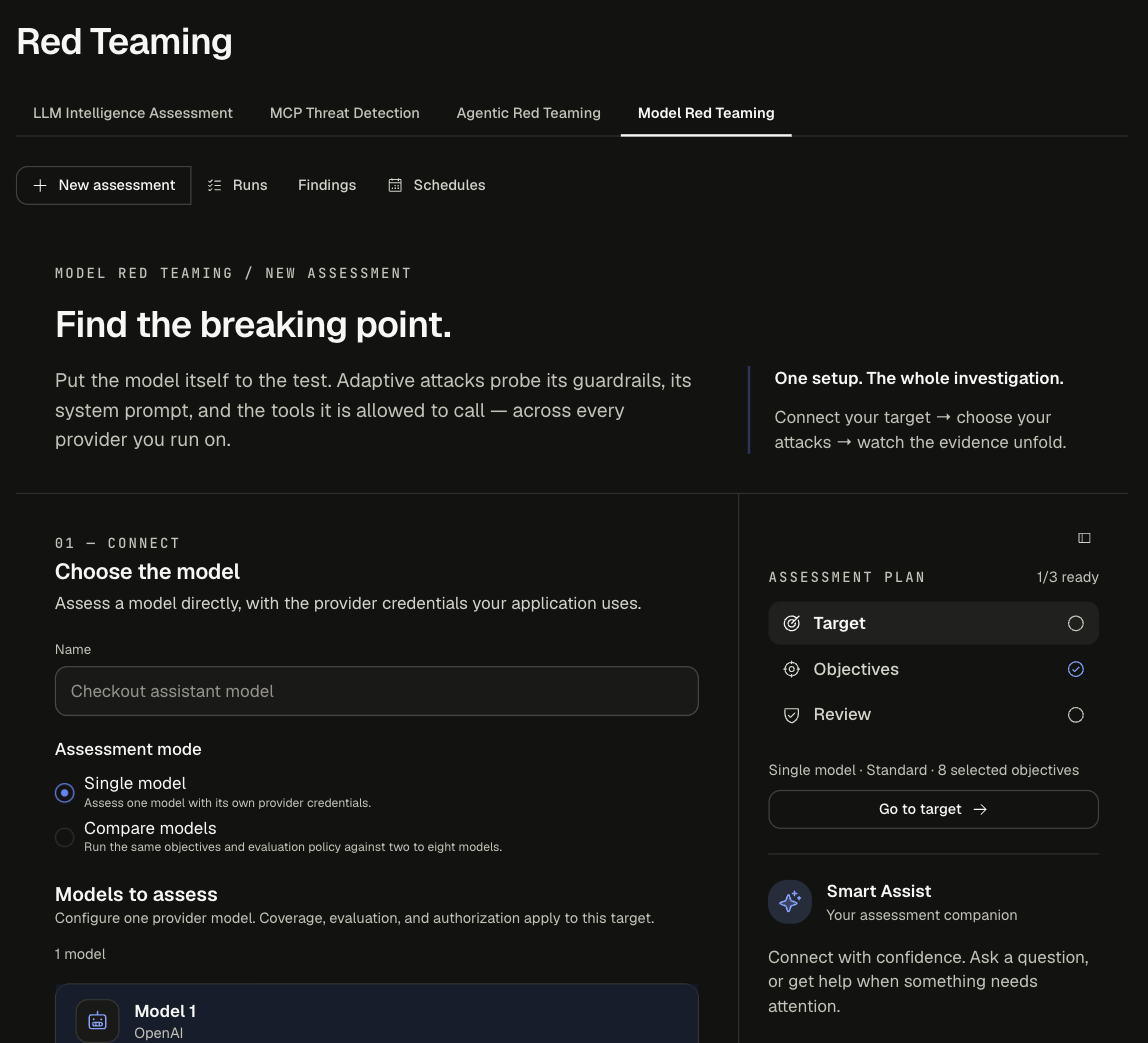Click 'Single model · Standard · 8 selected objectives' summary
Image resolution: width=1148 pixels, height=1043 pixels.
point(923,770)
